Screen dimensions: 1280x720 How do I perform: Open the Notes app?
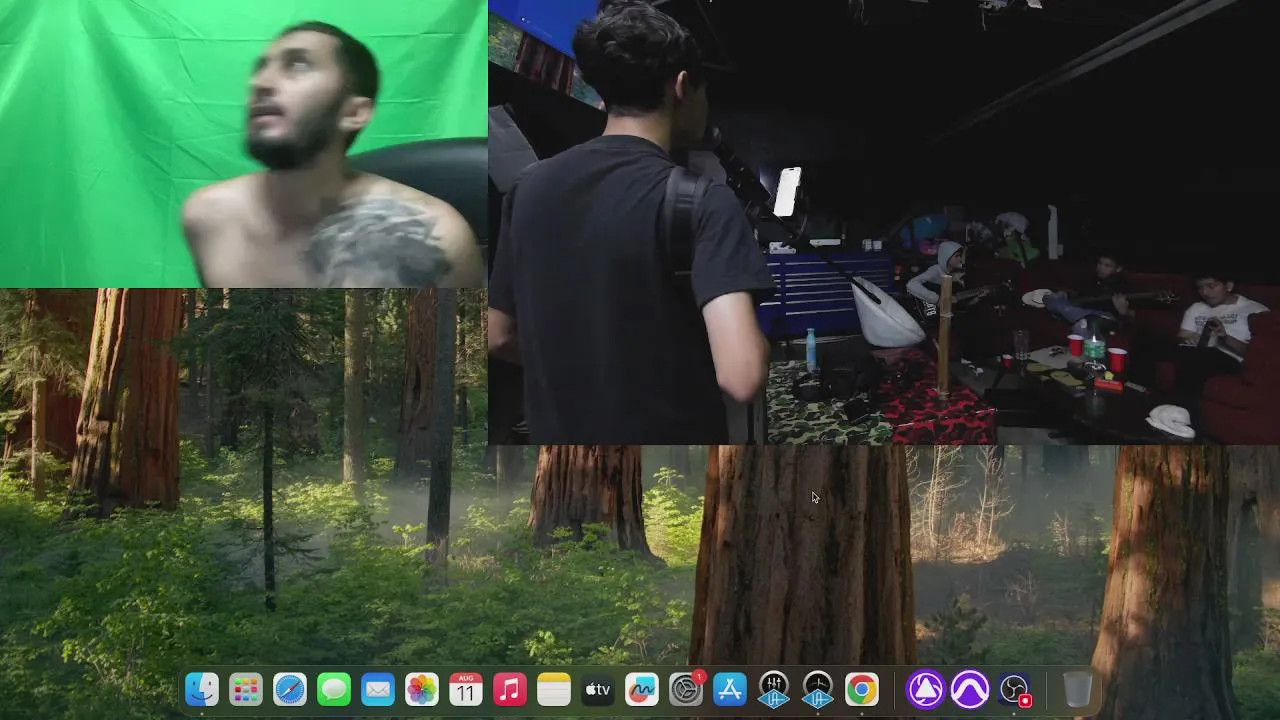(x=554, y=689)
